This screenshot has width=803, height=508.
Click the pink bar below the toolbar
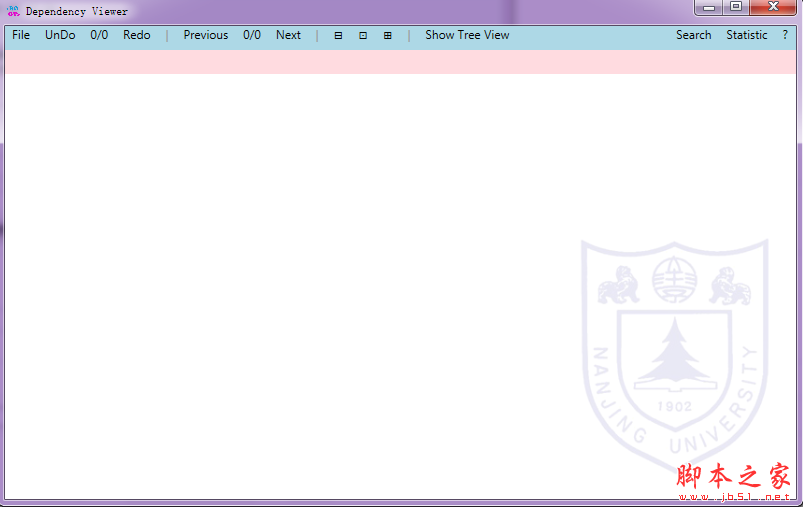coord(400,62)
